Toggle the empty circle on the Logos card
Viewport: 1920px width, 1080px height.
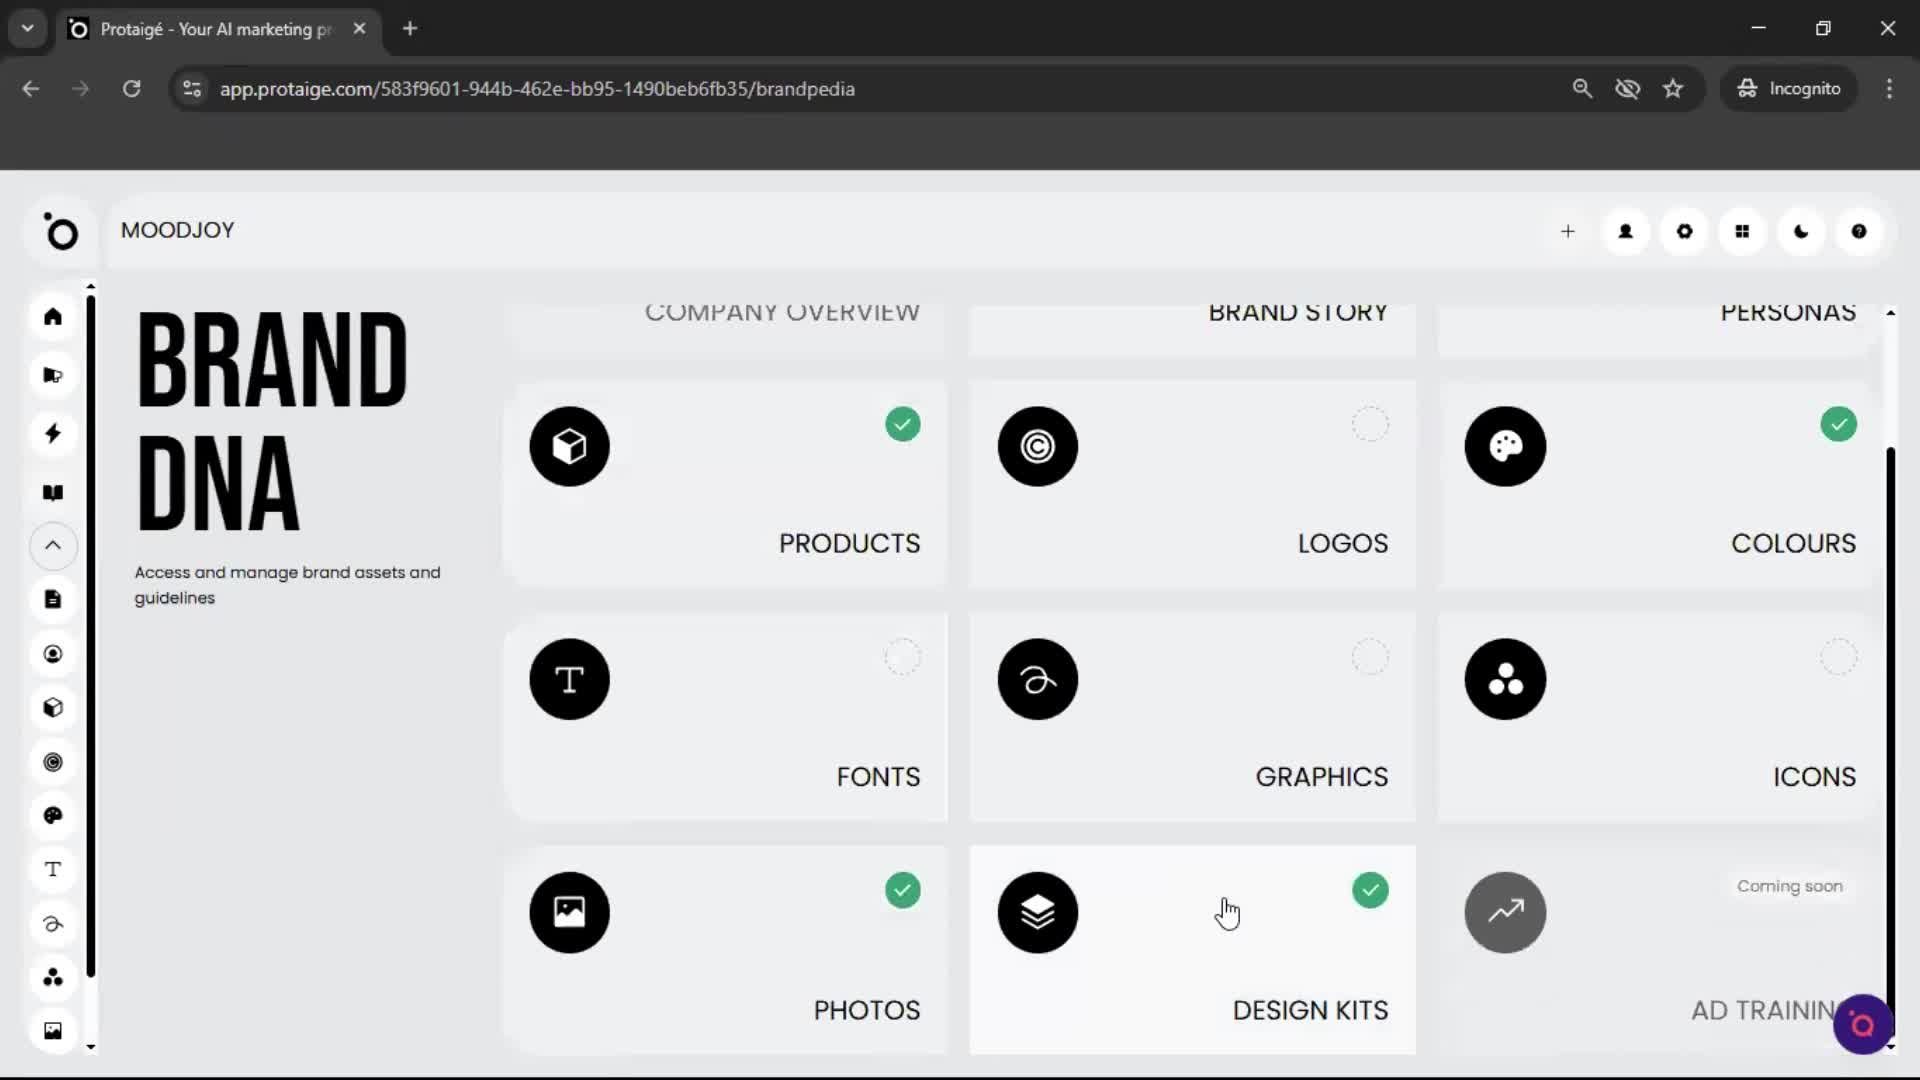(1370, 424)
